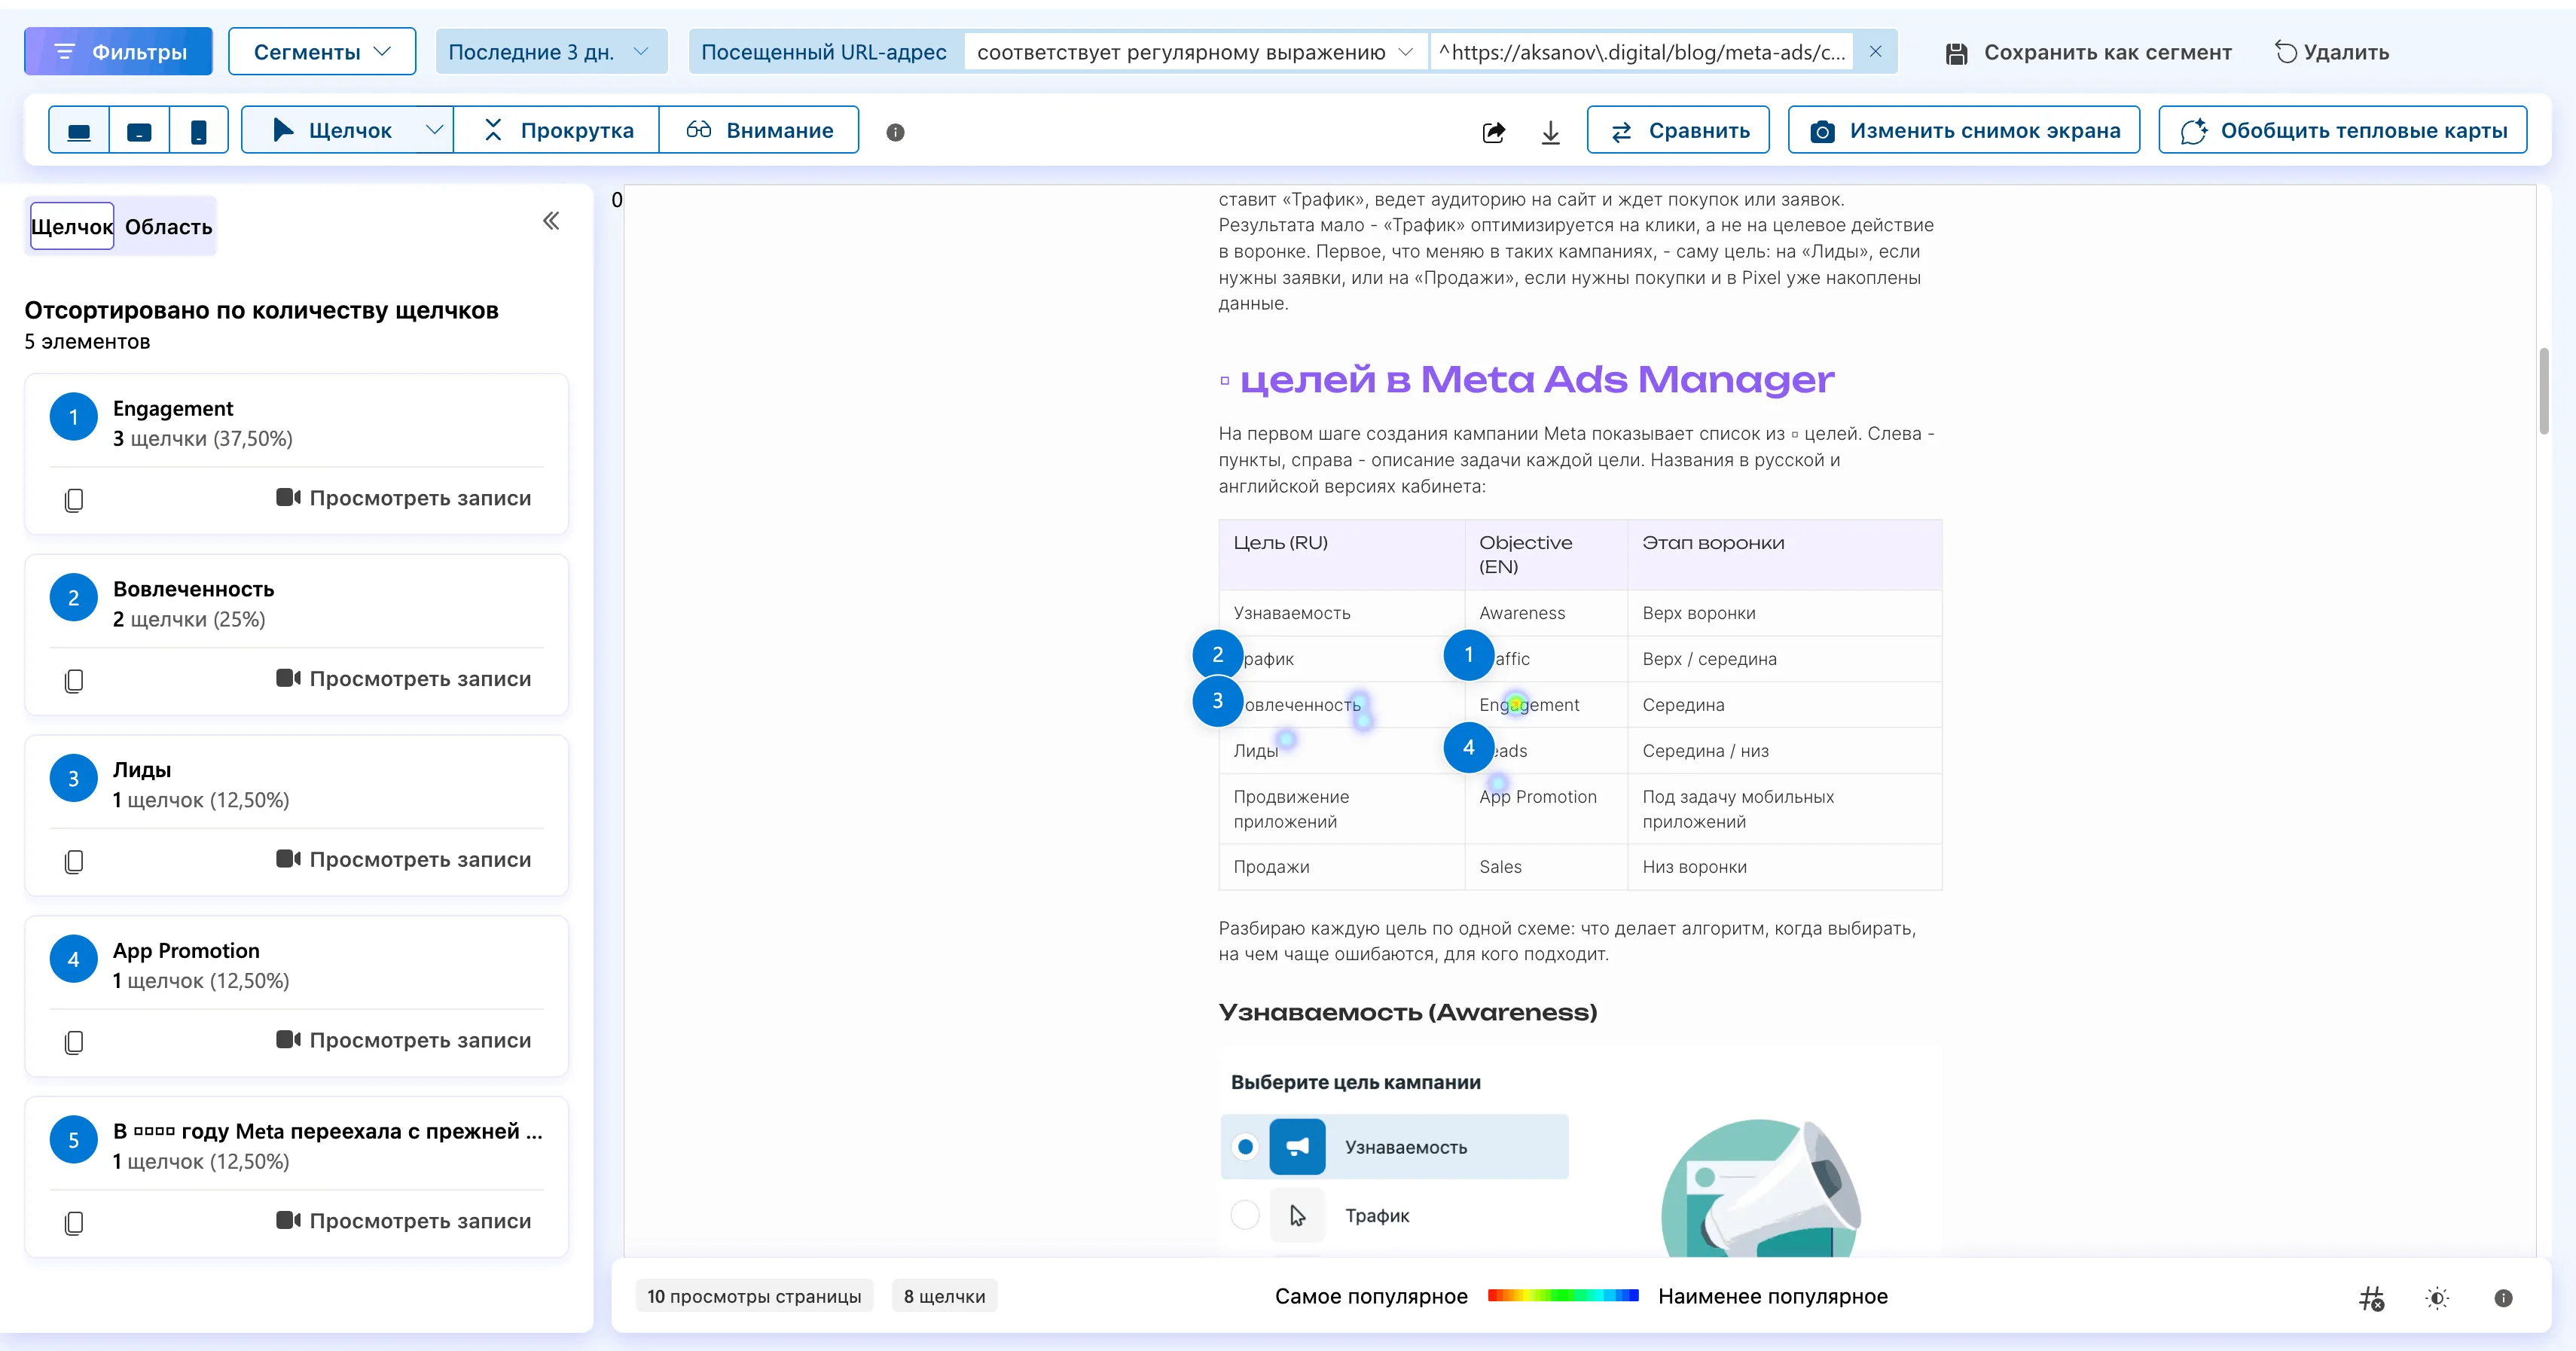The width and height of the screenshot is (2576, 1351).
Task: Click the Узнаваемость (Awareness) heading
Action: (1407, 1012)
